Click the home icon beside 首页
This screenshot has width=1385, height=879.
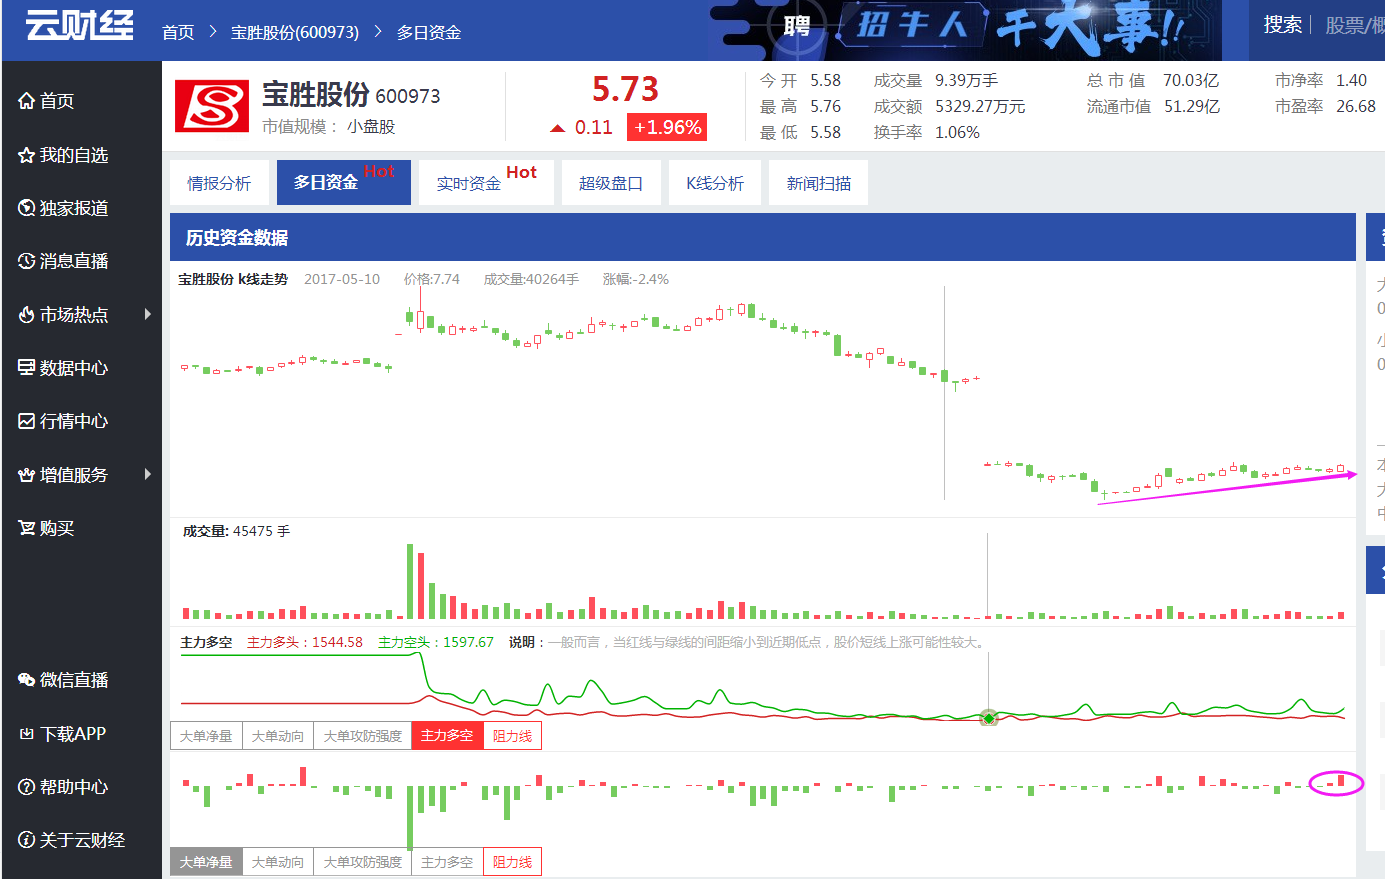[27, 101]
